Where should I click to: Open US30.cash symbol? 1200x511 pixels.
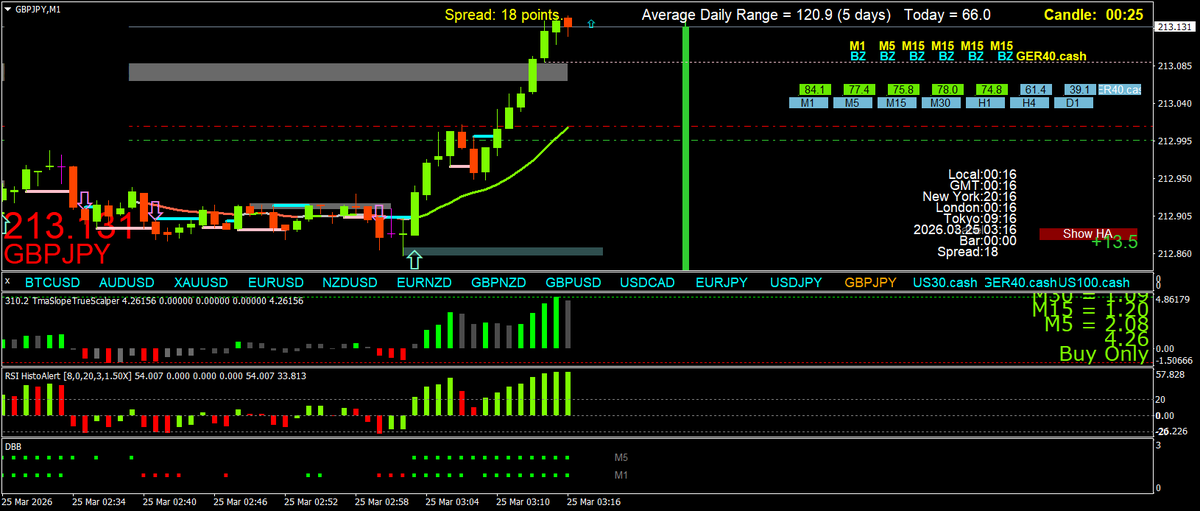(946, 283)
